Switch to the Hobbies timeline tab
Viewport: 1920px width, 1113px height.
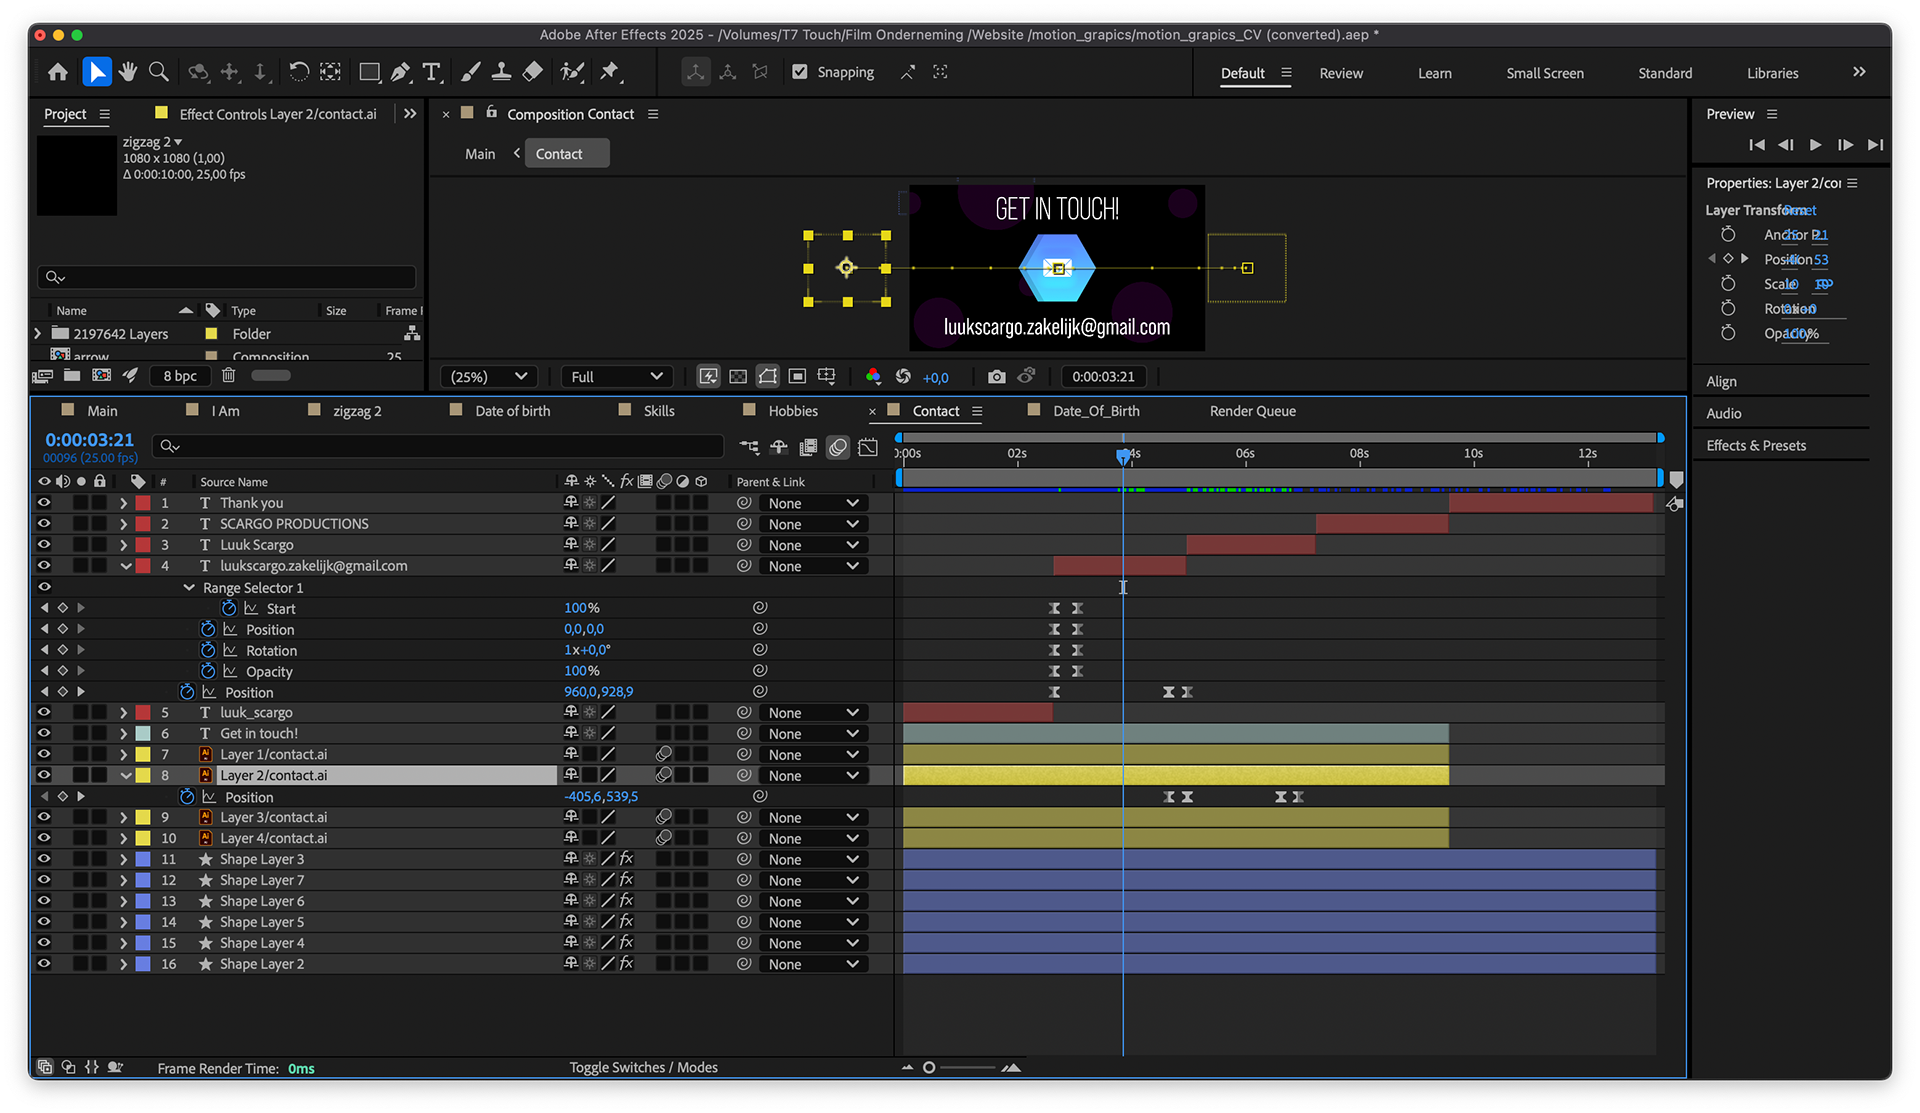(x=792, y=411)
